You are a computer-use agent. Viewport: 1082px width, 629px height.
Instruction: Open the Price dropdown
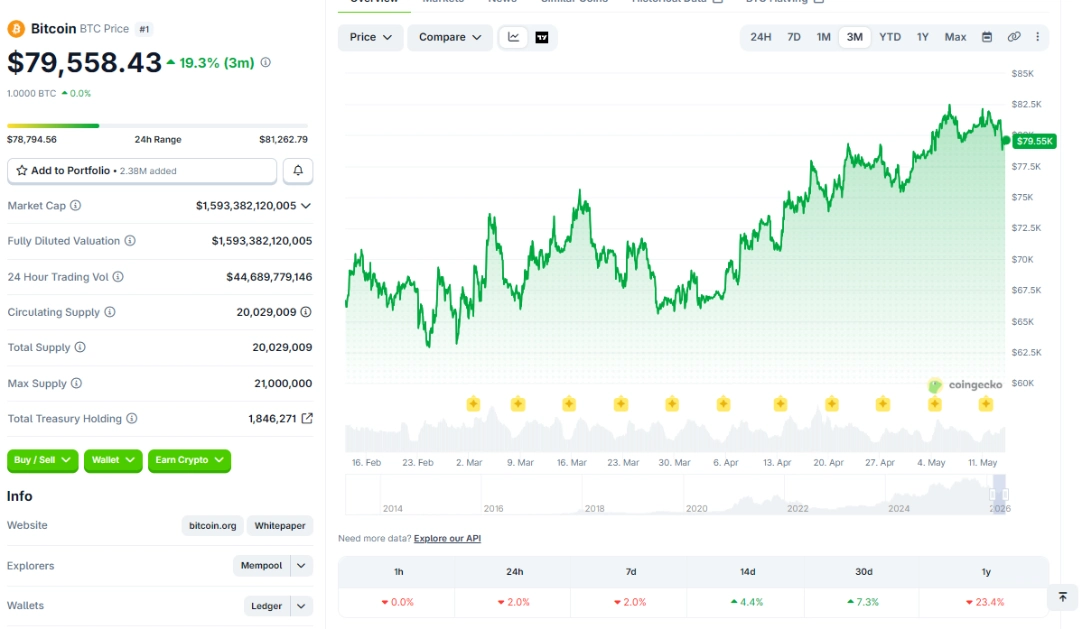371,37
